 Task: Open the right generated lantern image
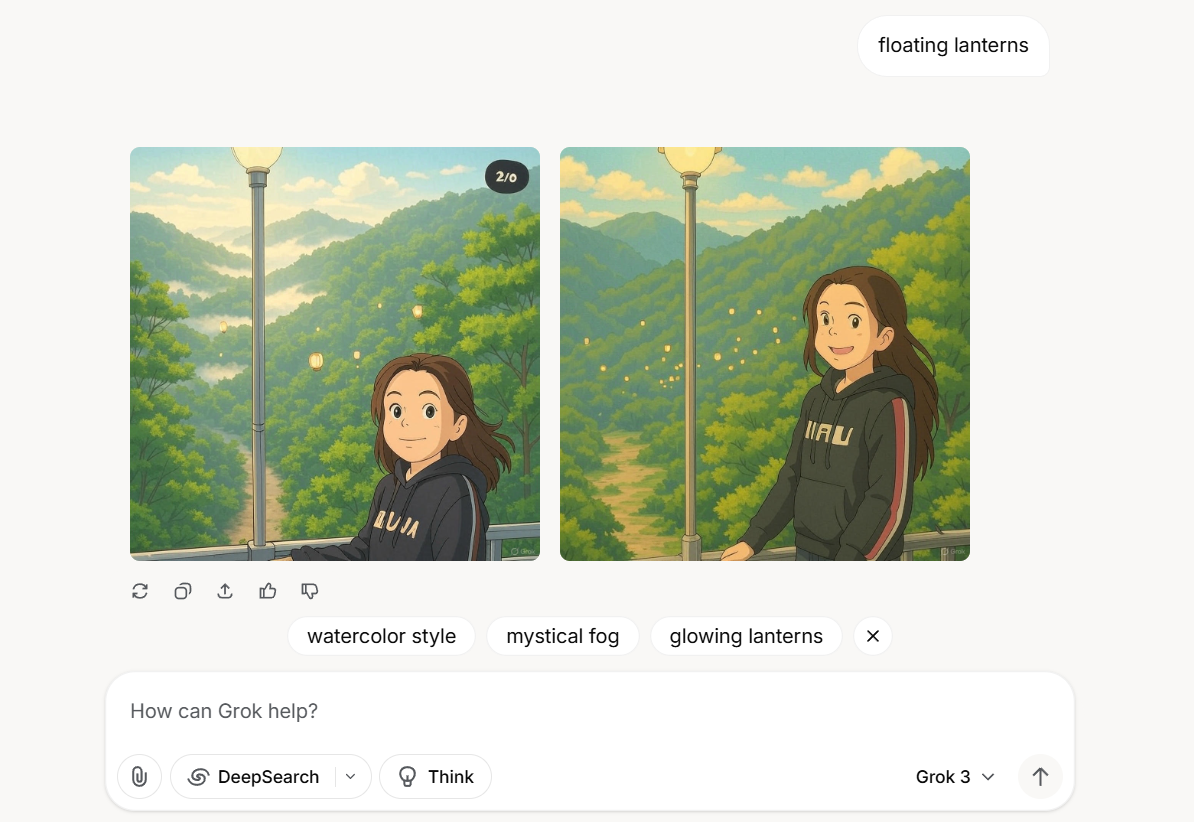point(765,353)
